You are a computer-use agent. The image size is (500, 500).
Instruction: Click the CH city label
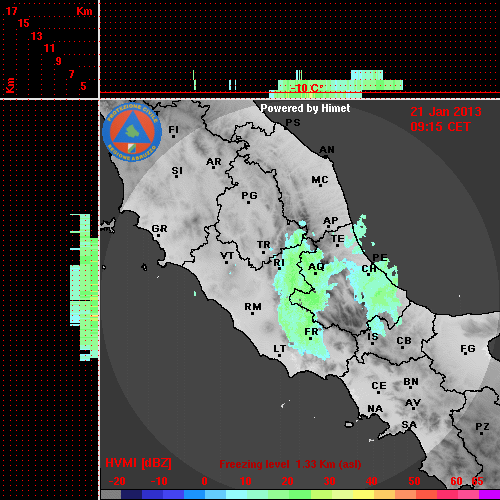(x=369, y=269)
